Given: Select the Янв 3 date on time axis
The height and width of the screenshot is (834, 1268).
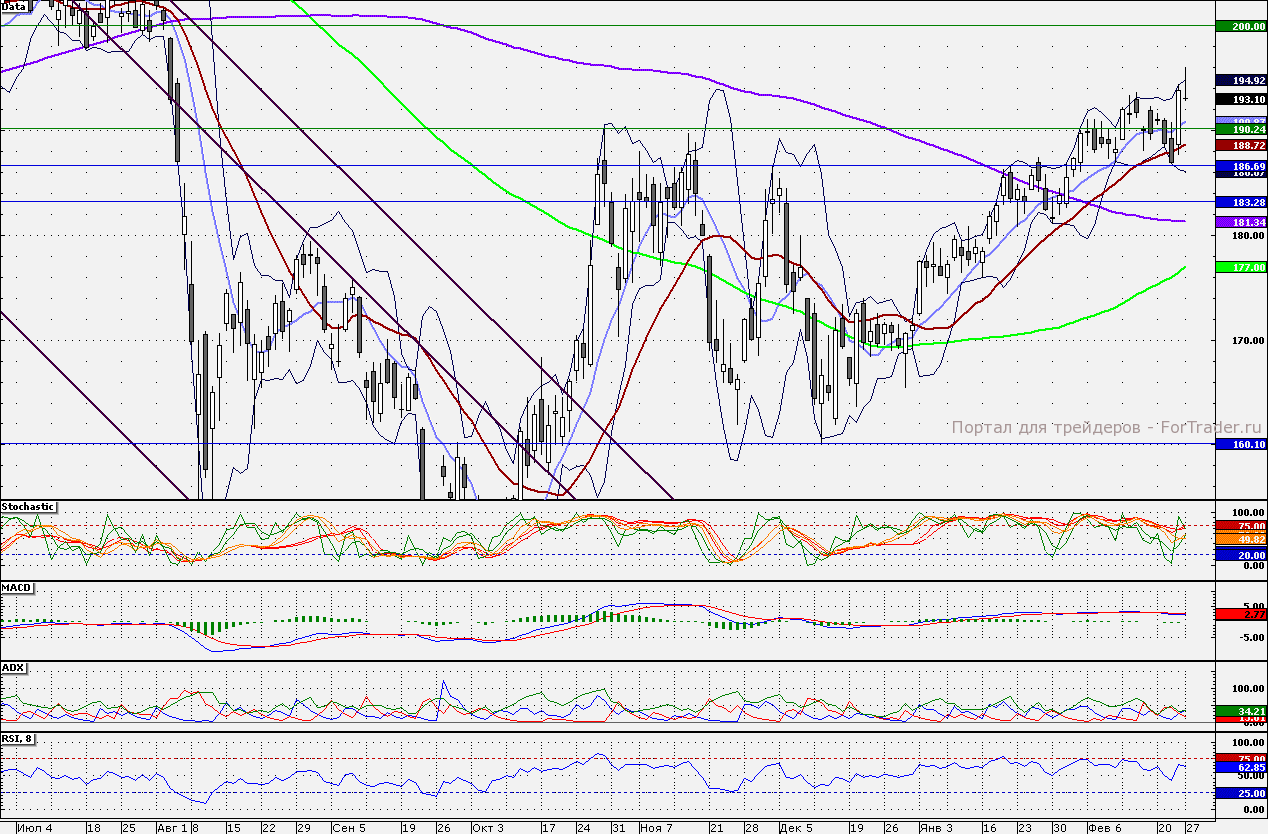Looking at the screenshot, I should pyautogui.click(x=935, y=828).
